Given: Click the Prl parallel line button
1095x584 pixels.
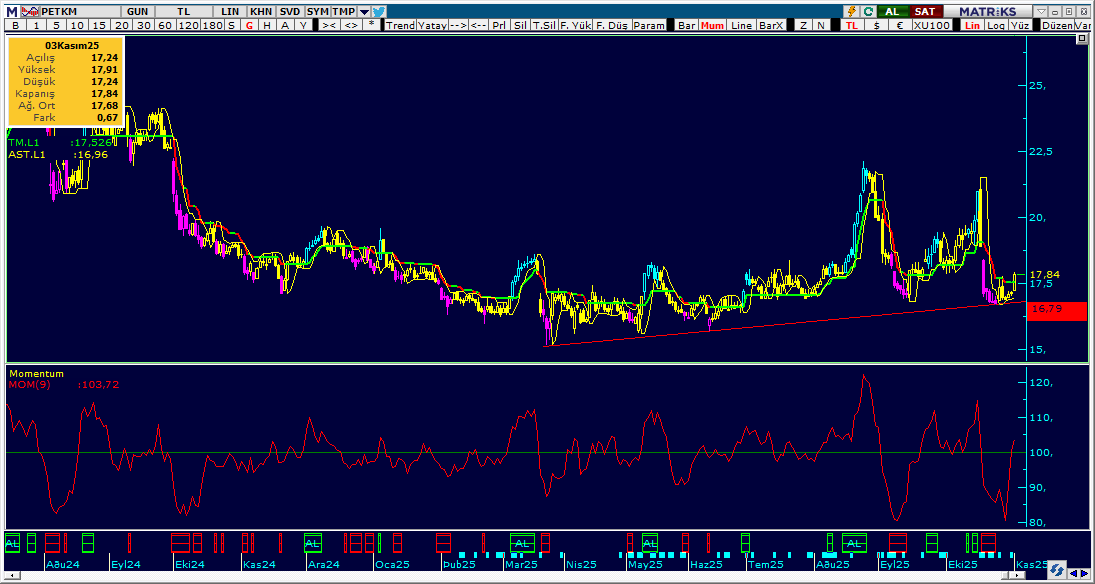Looking at the screenshot, I should (499, 24).
